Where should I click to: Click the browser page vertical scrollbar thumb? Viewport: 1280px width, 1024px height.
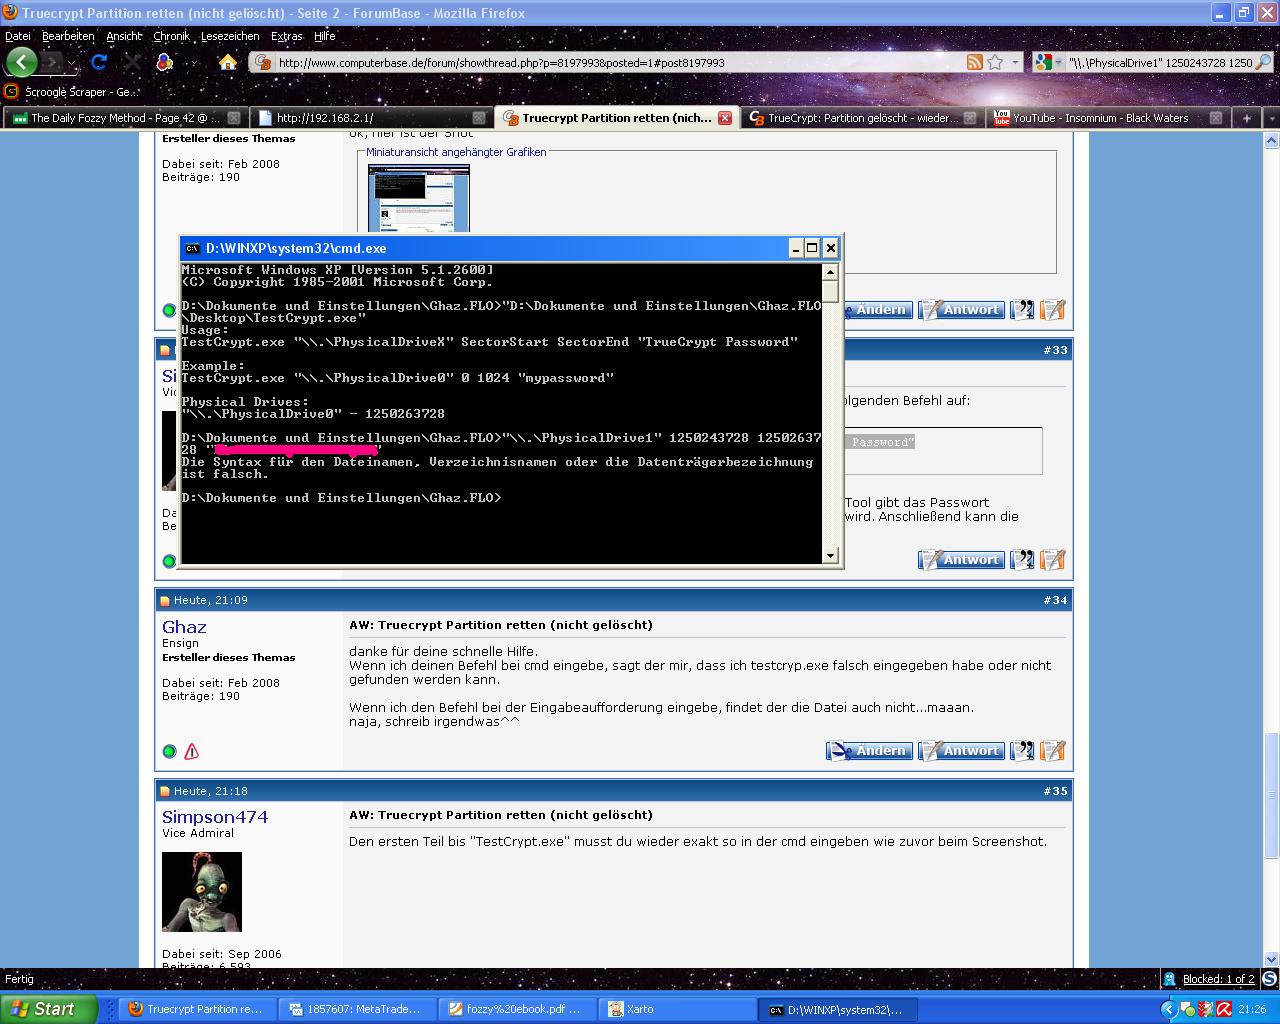click(x=1272, y=797)
